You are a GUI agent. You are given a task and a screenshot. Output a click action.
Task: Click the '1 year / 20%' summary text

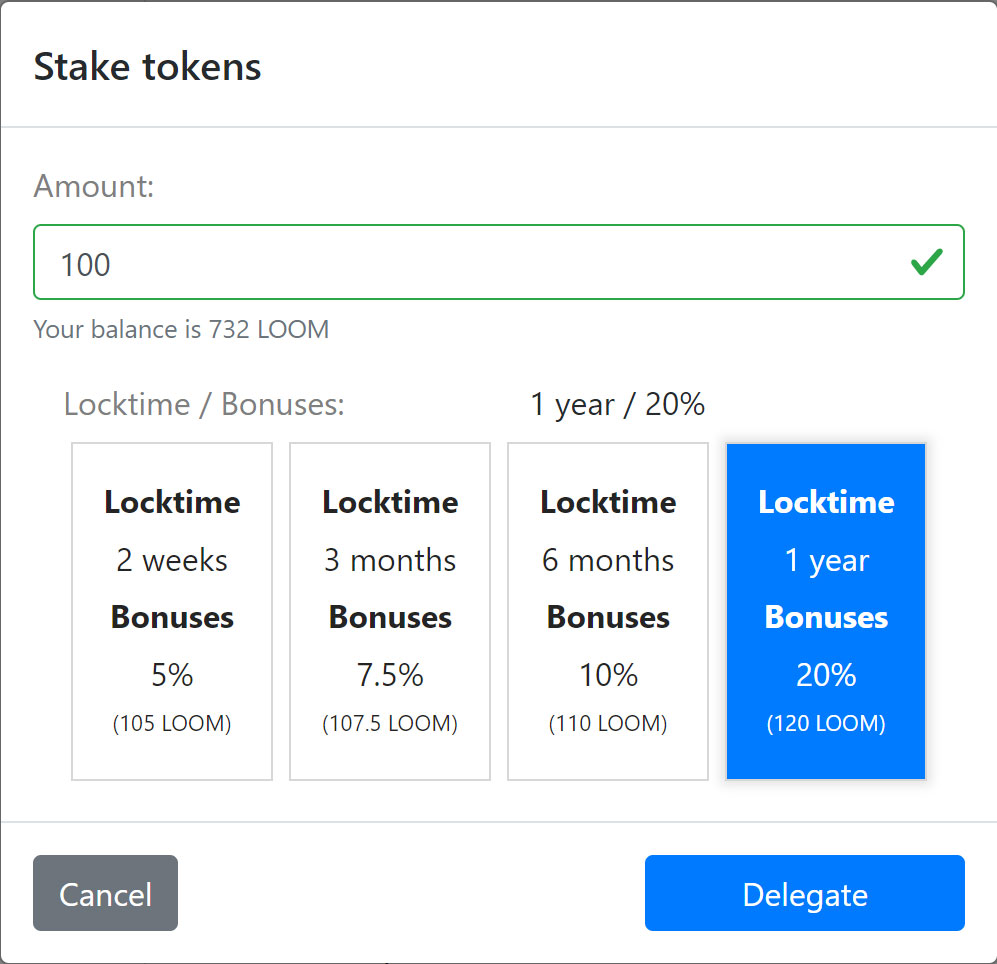coord(617,404)
